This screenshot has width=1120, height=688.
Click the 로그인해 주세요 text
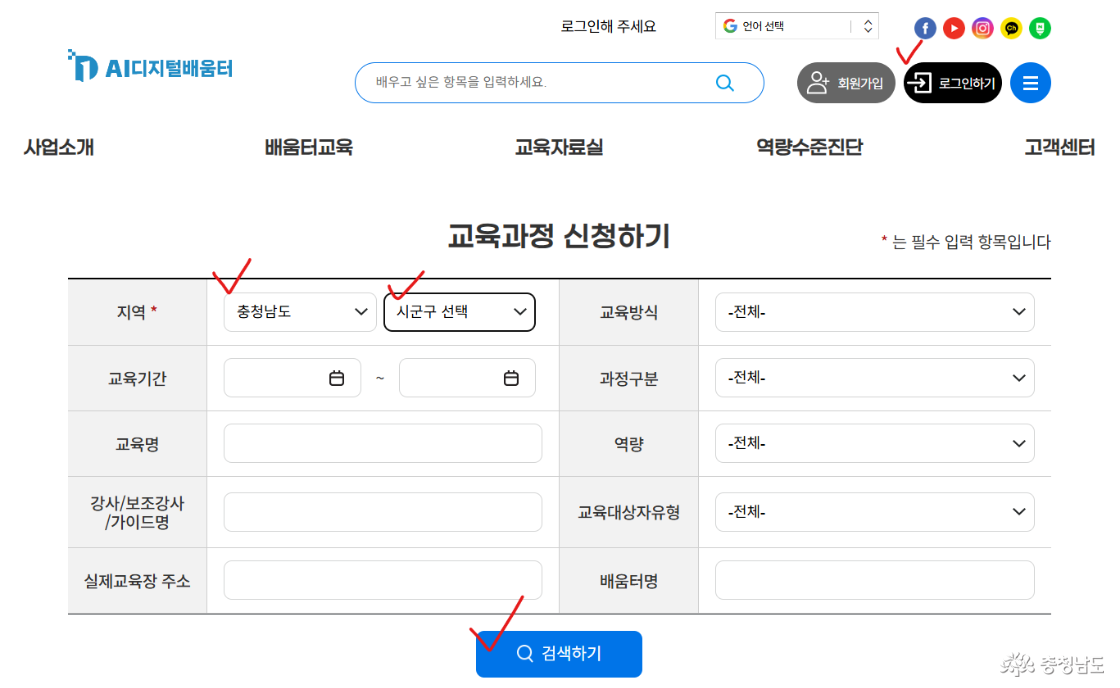pyautogui.click(x=608, y=26)
